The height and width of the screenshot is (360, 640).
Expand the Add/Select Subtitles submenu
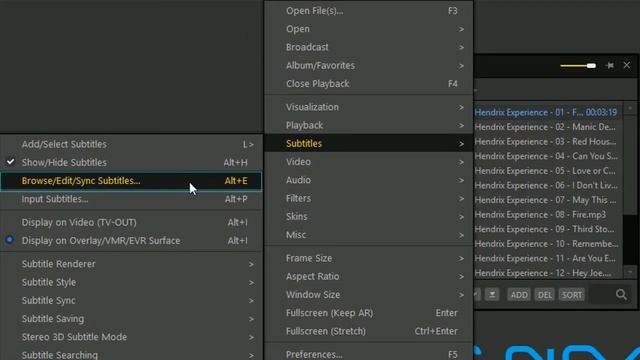coord(131,144)
